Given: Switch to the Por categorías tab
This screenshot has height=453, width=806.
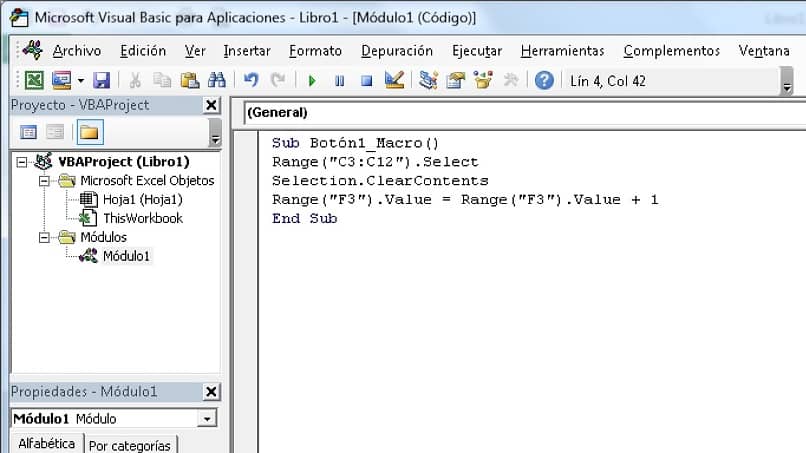Looking at the screenshot, I should click(130, 445).
